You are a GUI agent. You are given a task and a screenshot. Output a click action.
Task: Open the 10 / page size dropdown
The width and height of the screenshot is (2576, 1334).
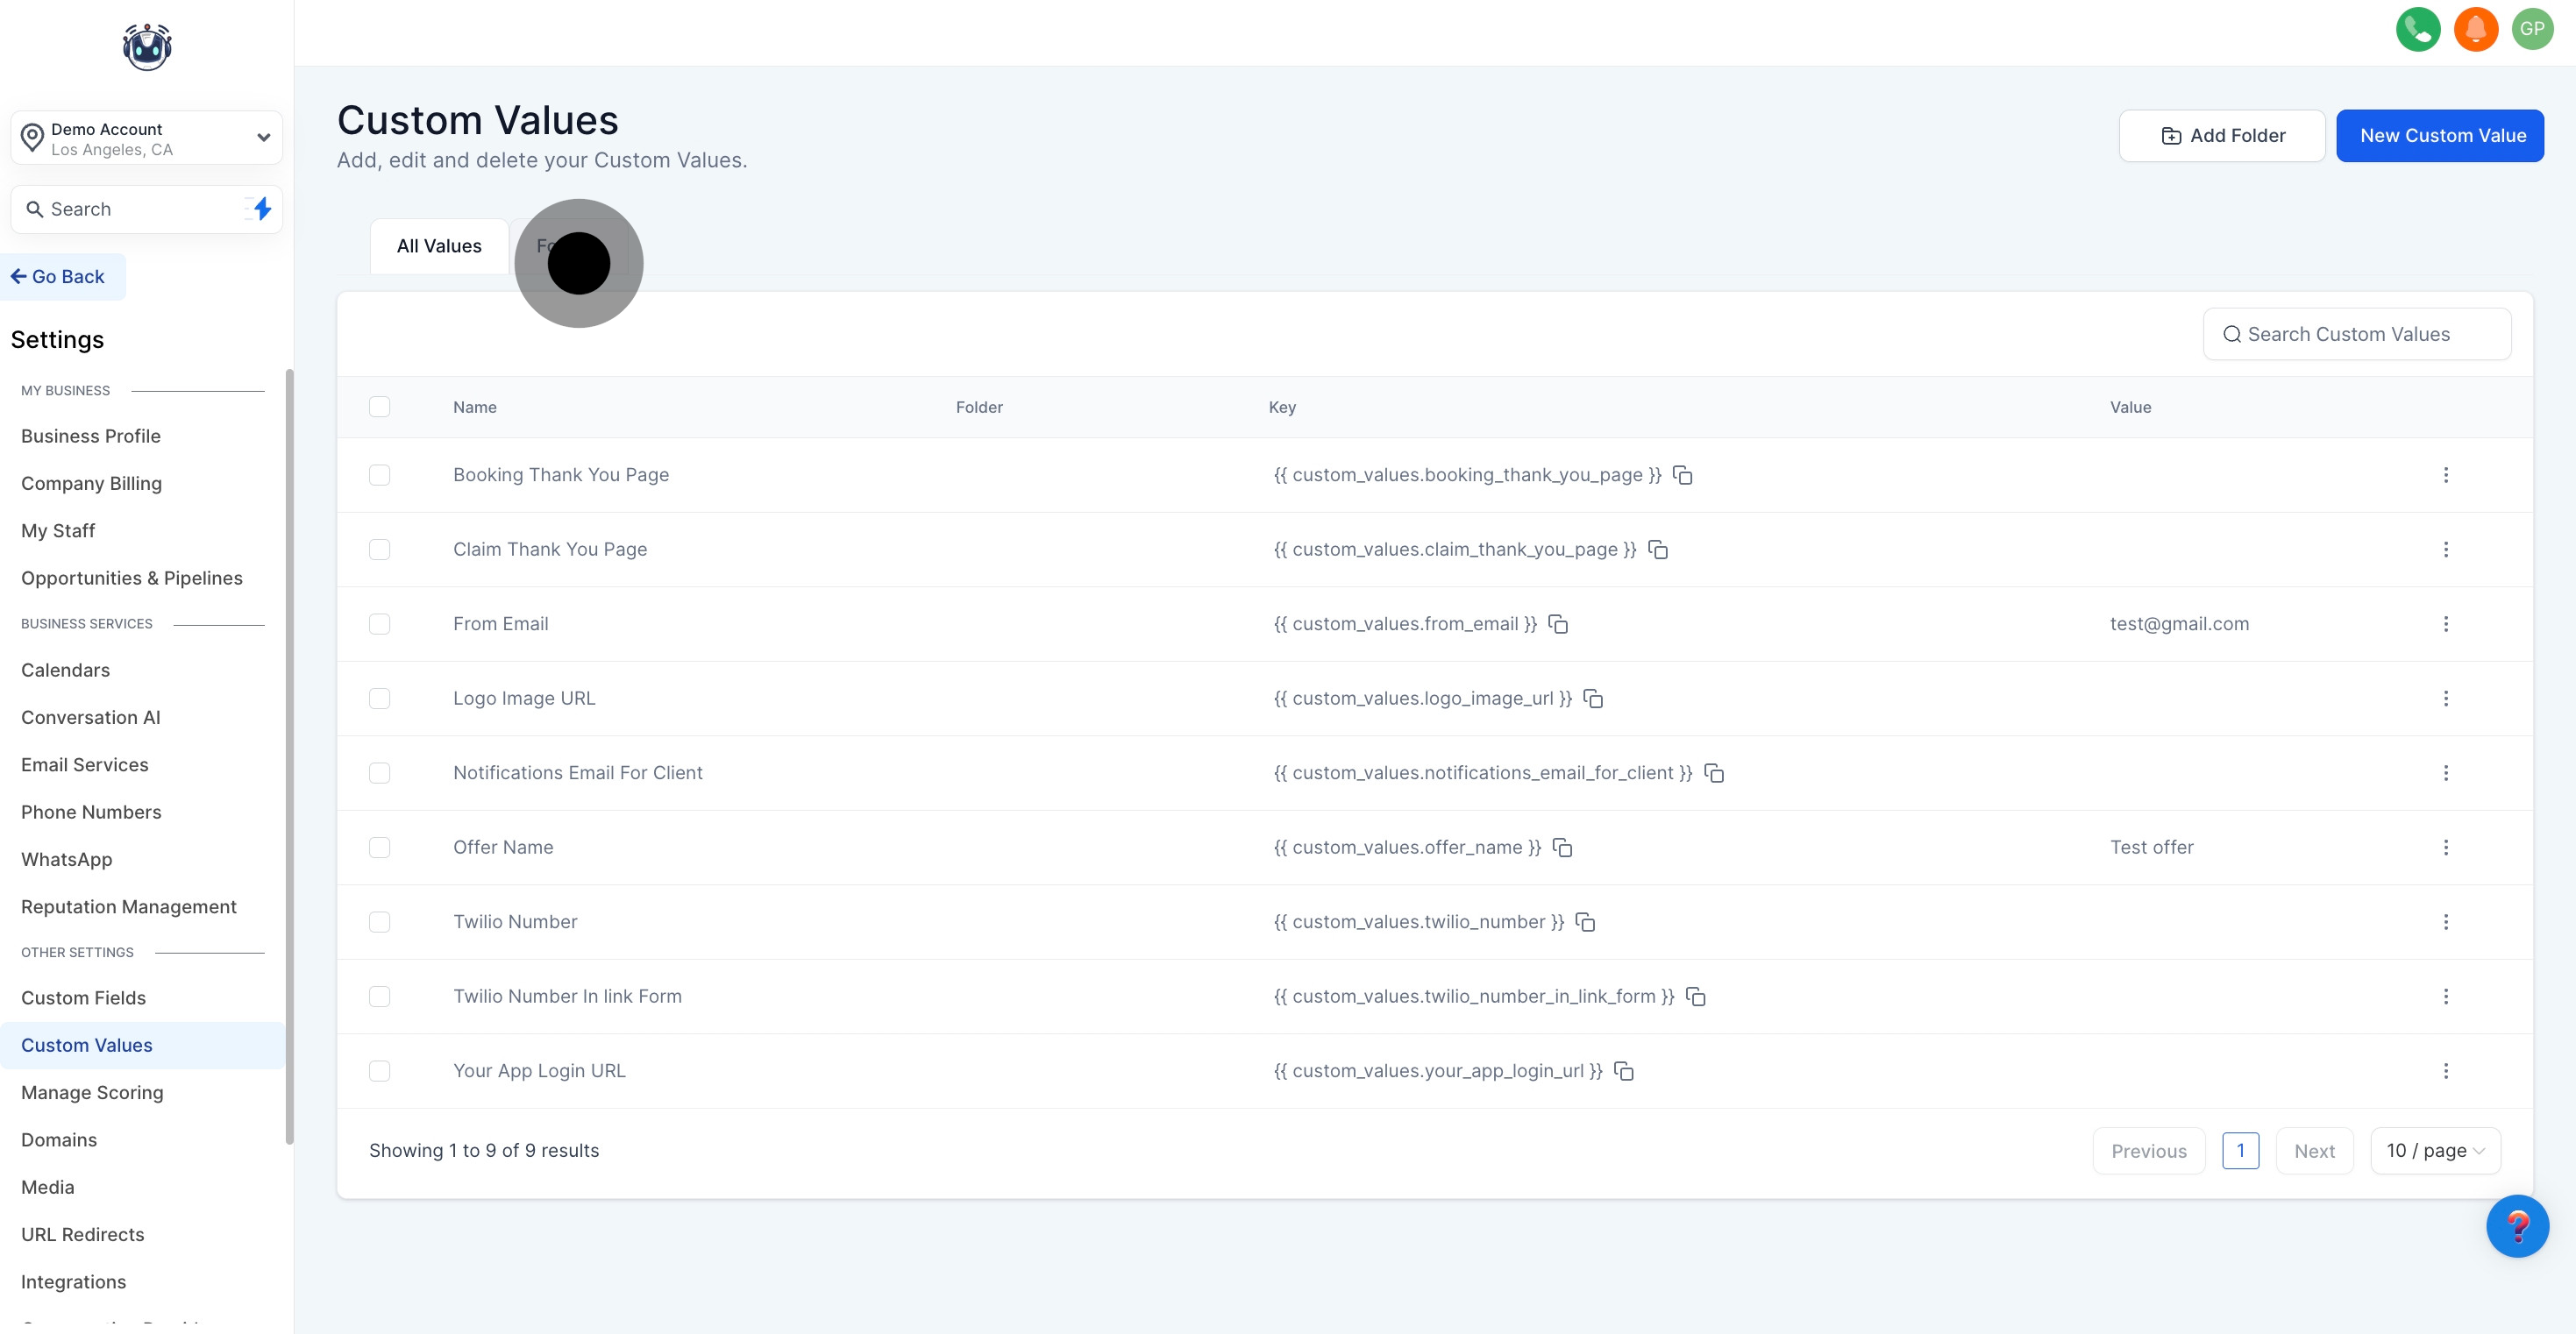pos(2434,1151)
